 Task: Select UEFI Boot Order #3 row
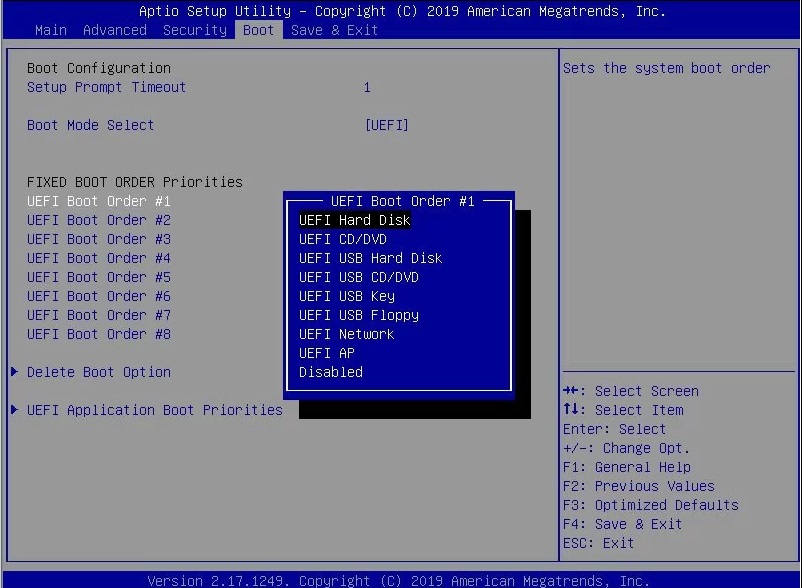[98, 239]
